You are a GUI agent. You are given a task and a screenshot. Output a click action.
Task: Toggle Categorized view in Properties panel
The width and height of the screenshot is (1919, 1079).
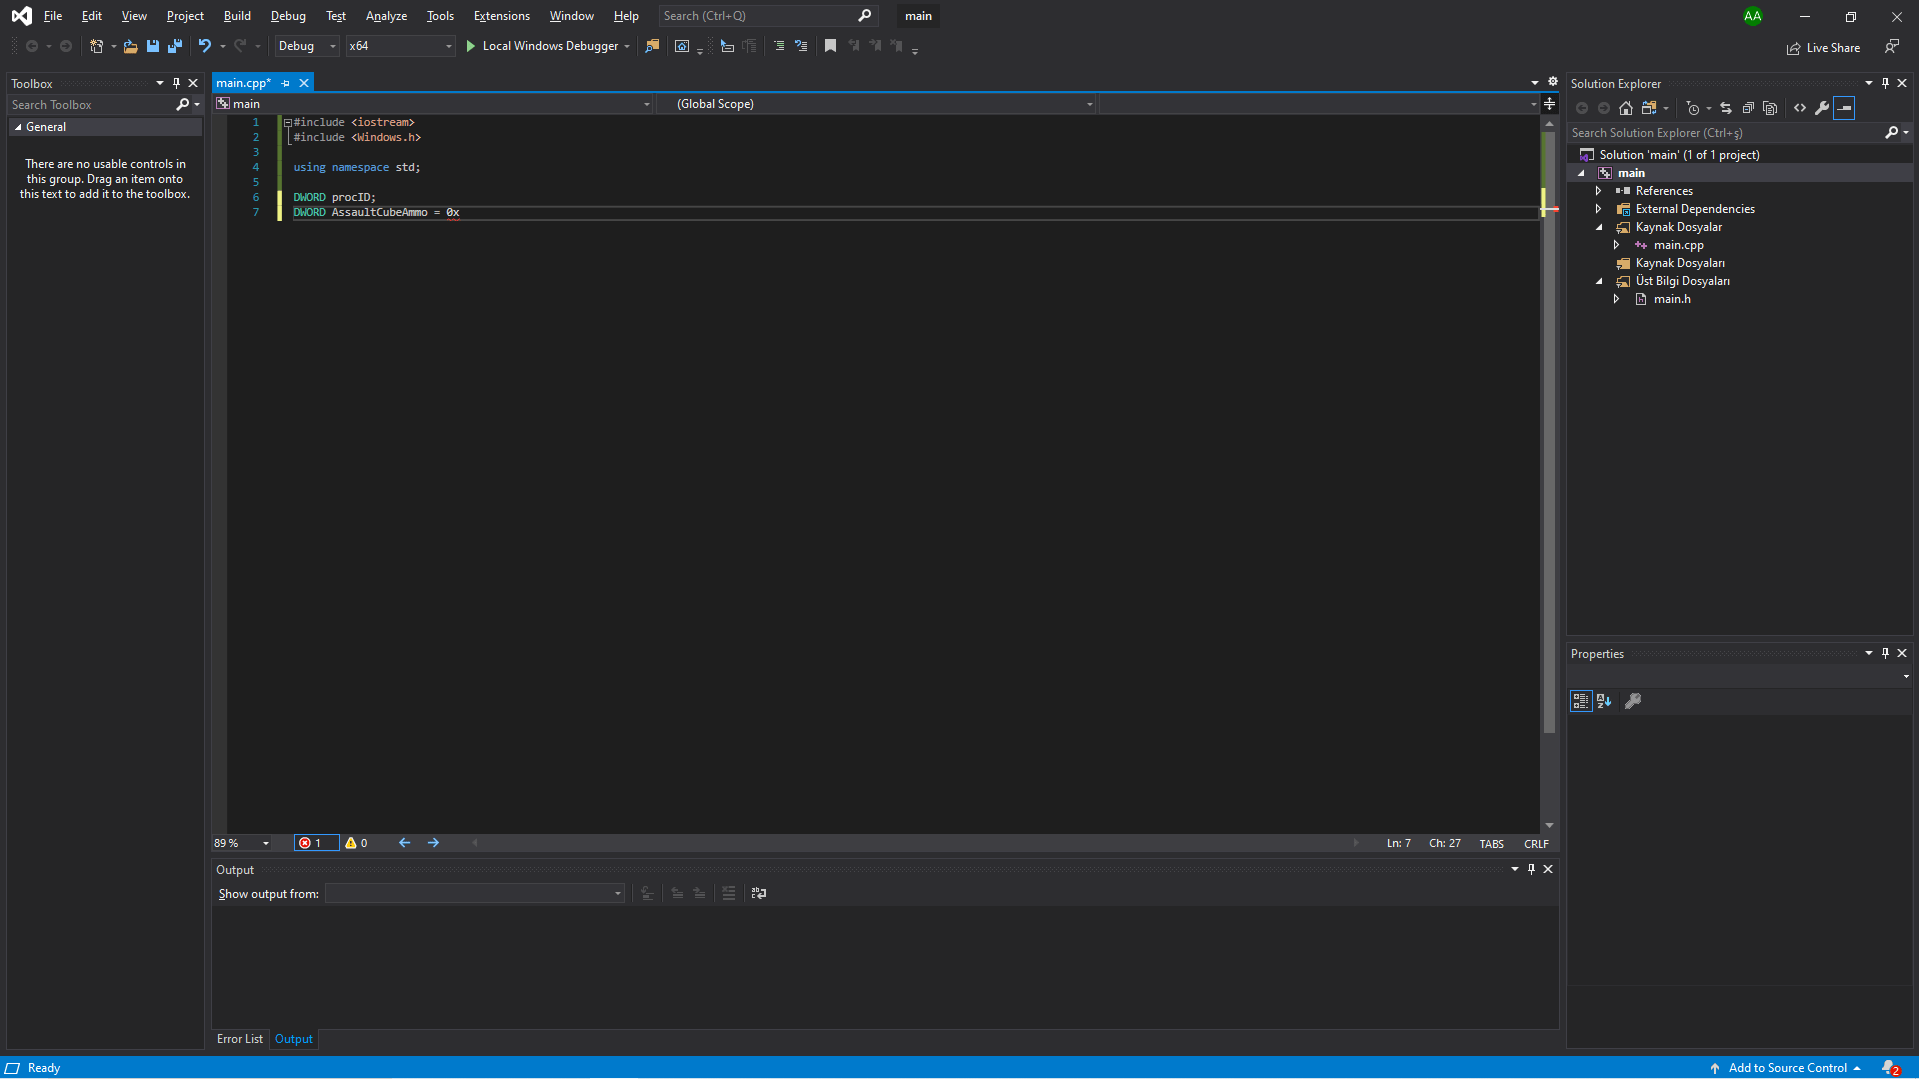coord(1581,701)
